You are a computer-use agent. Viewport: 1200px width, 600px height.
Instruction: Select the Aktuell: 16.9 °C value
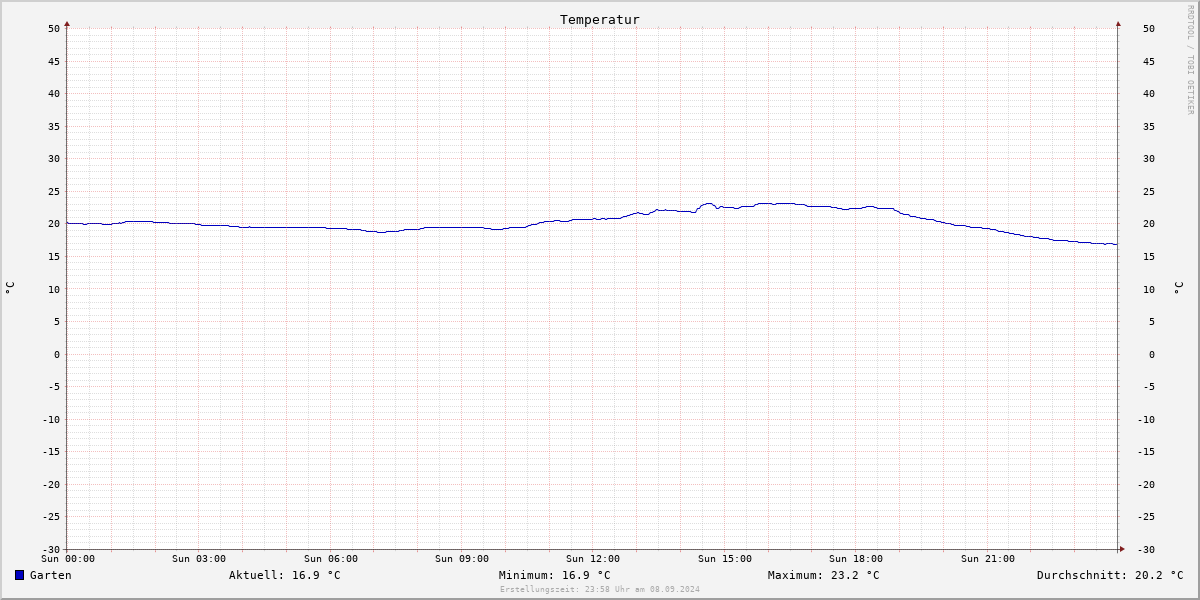click(285, 575)
